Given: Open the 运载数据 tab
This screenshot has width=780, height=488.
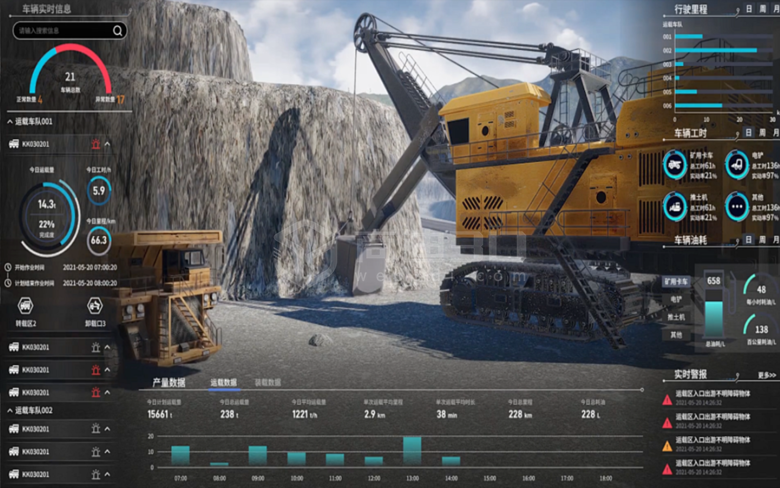Looking at the screenshot, I should [223, 382].
